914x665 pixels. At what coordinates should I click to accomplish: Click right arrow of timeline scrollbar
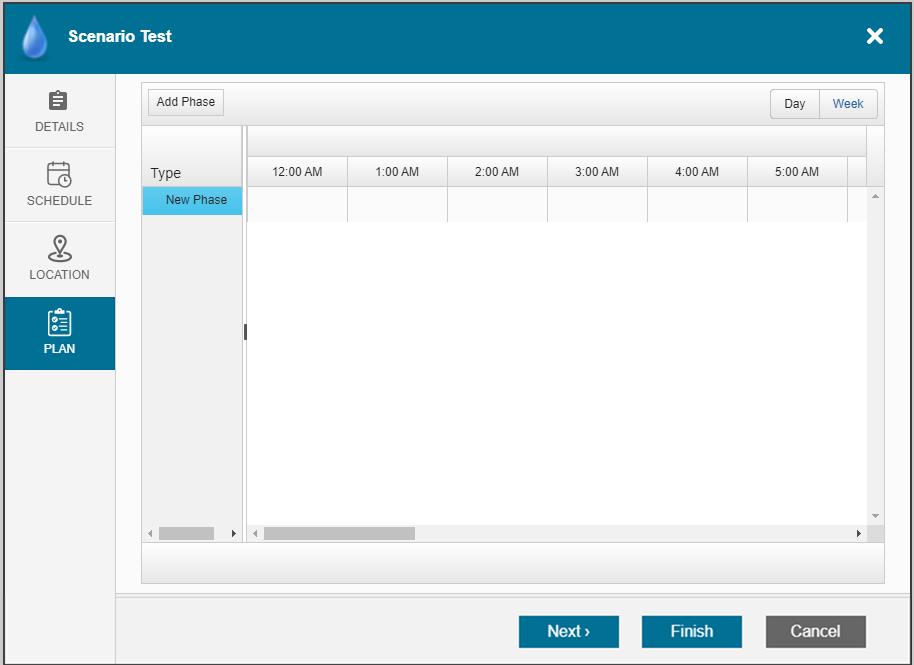(858, 534)
